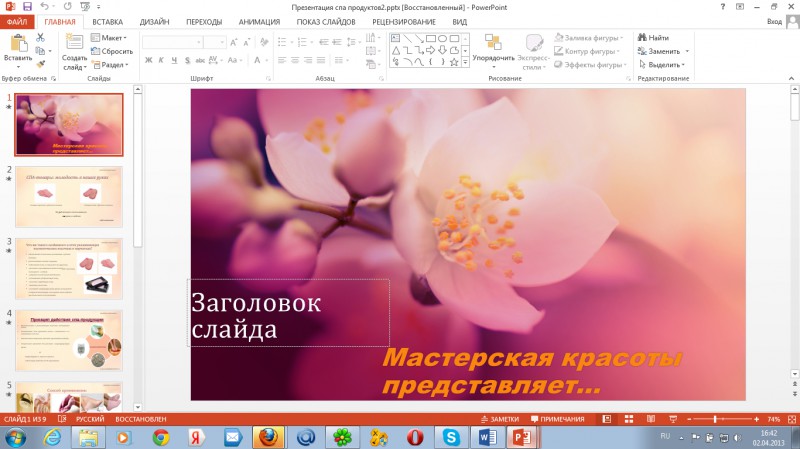The image size is (800, 449).
Task: Increase font size with the larger A icon
Action: tap(234, 42)
